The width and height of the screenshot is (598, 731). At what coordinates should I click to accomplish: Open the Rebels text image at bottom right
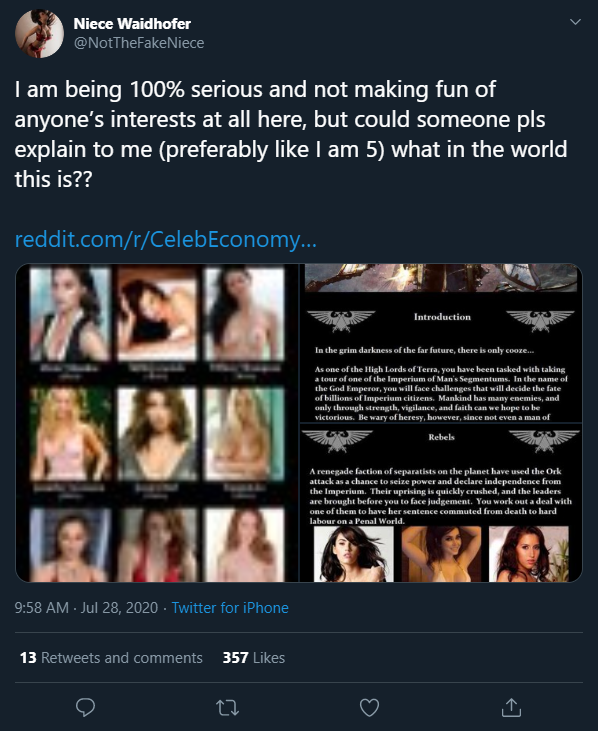tap(441, 503)
